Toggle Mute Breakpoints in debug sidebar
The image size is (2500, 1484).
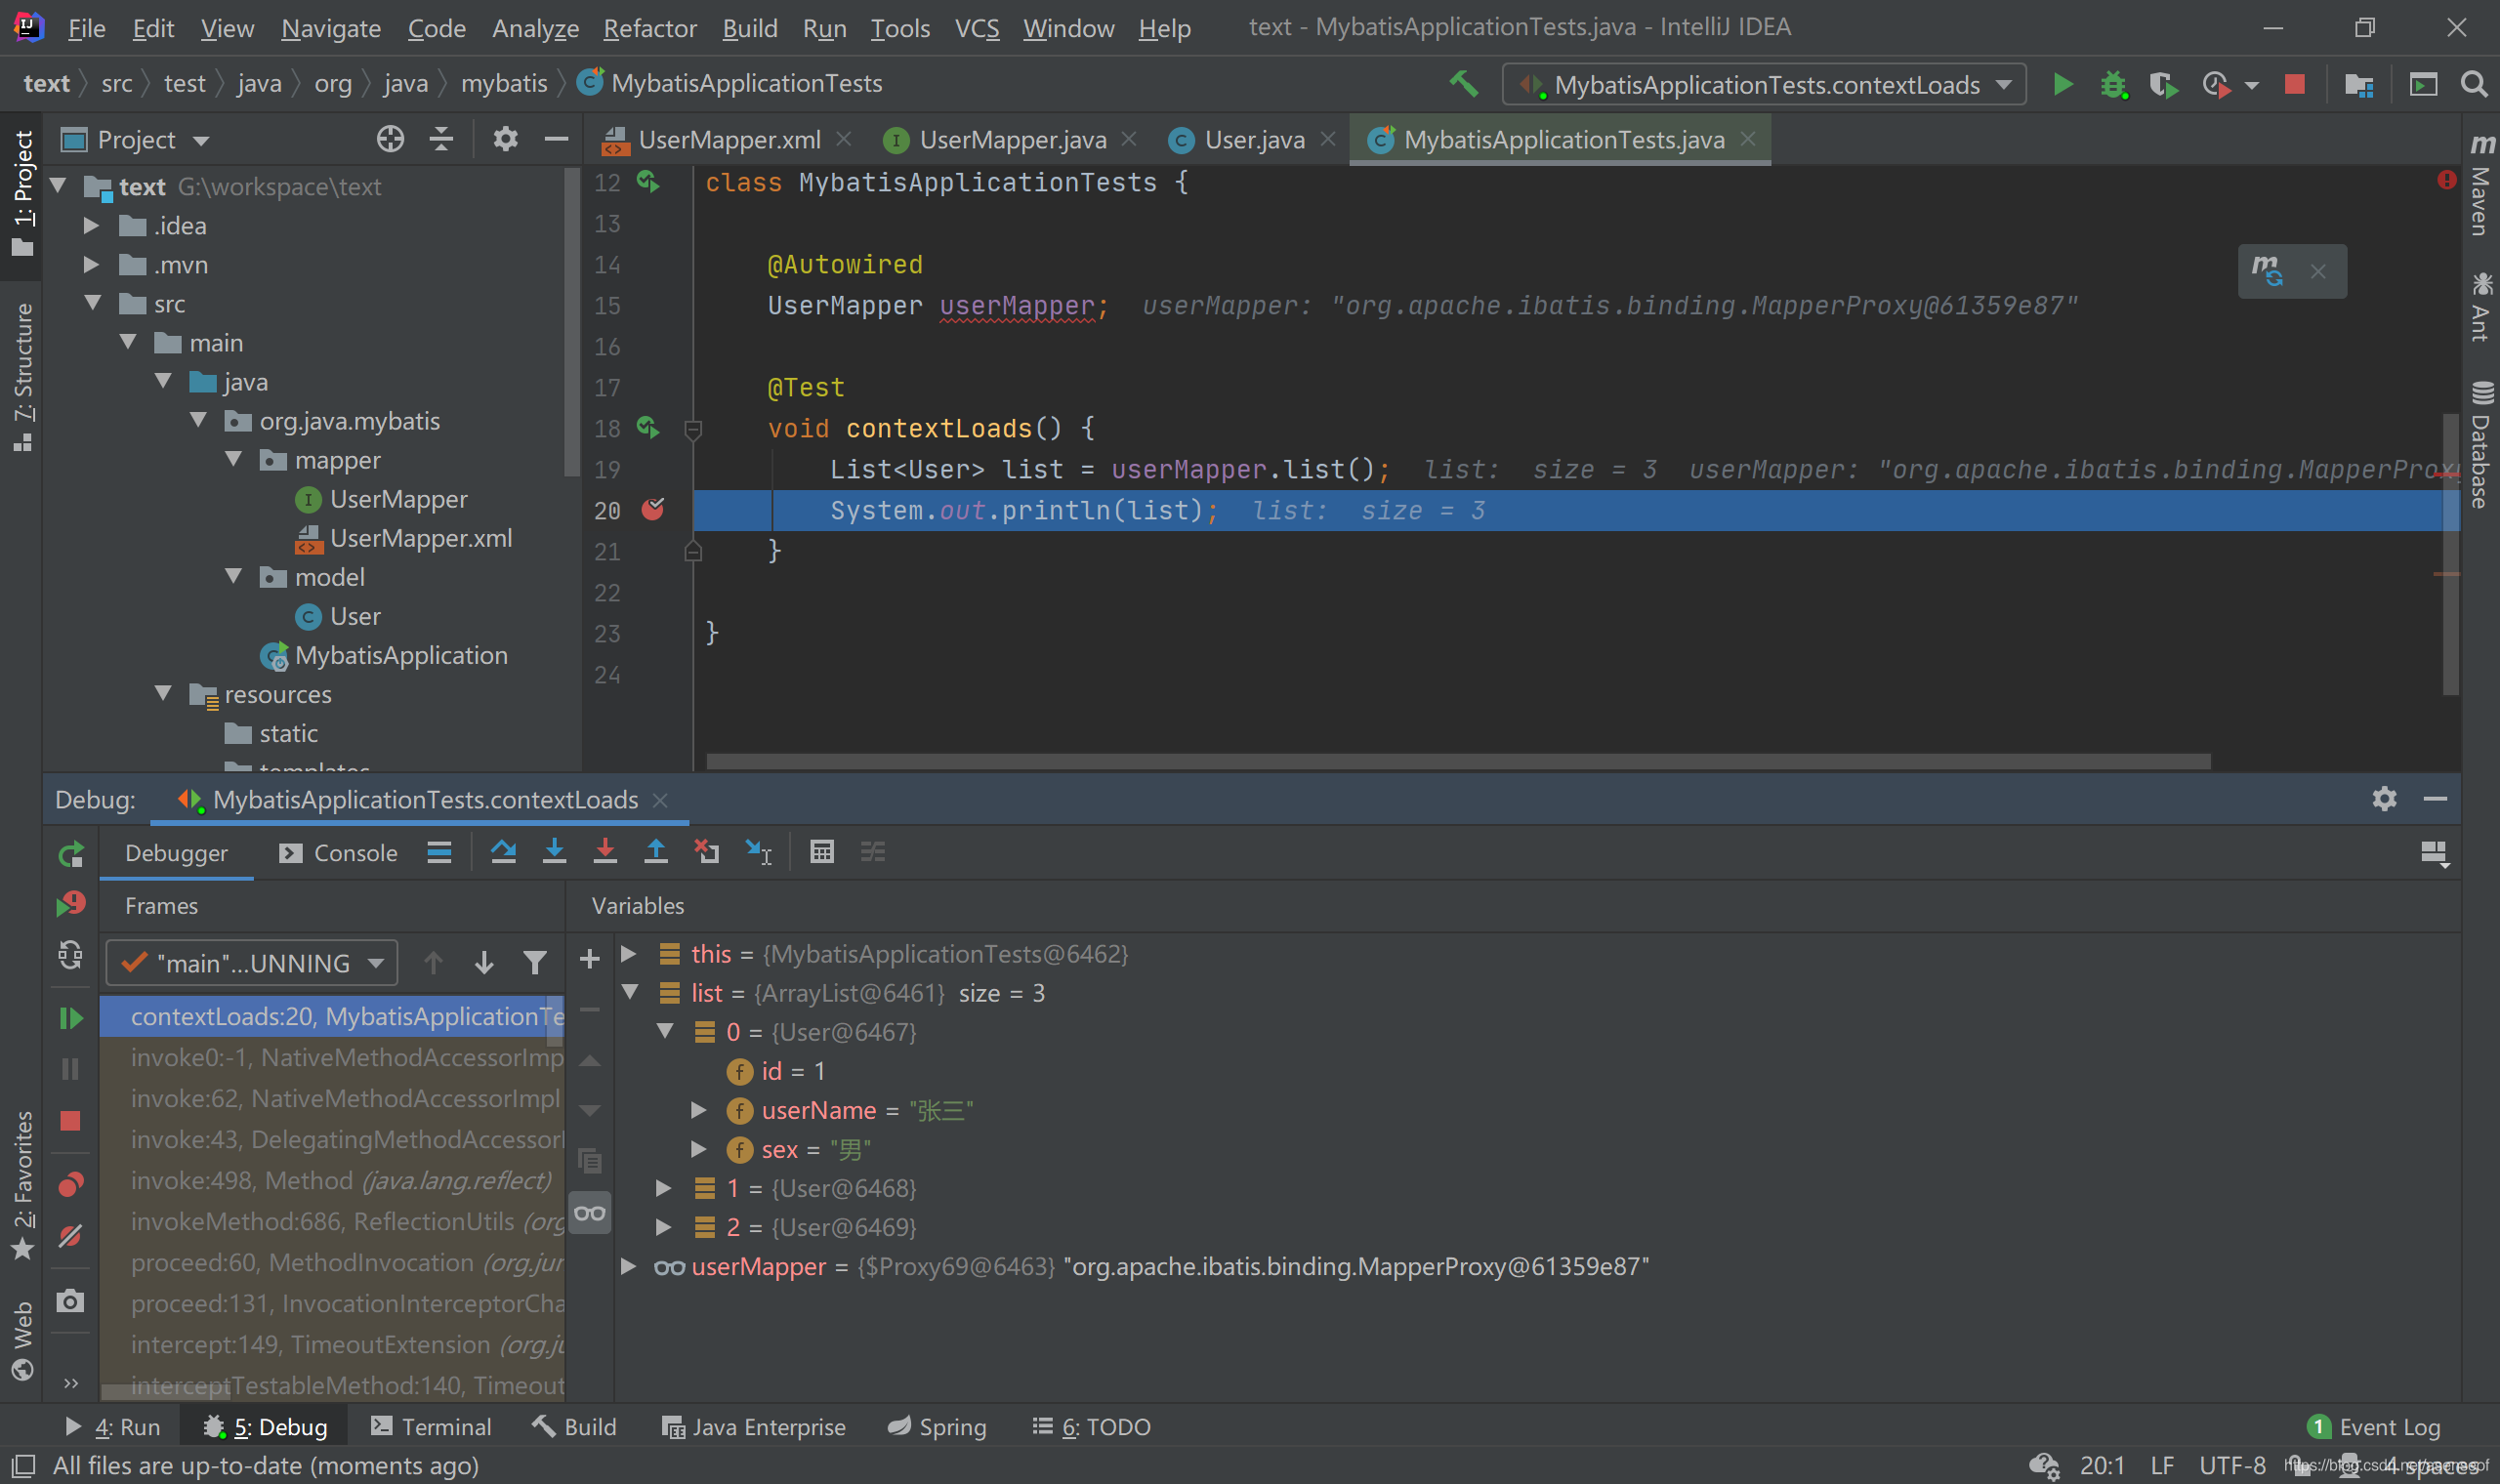coord(70,1236)
